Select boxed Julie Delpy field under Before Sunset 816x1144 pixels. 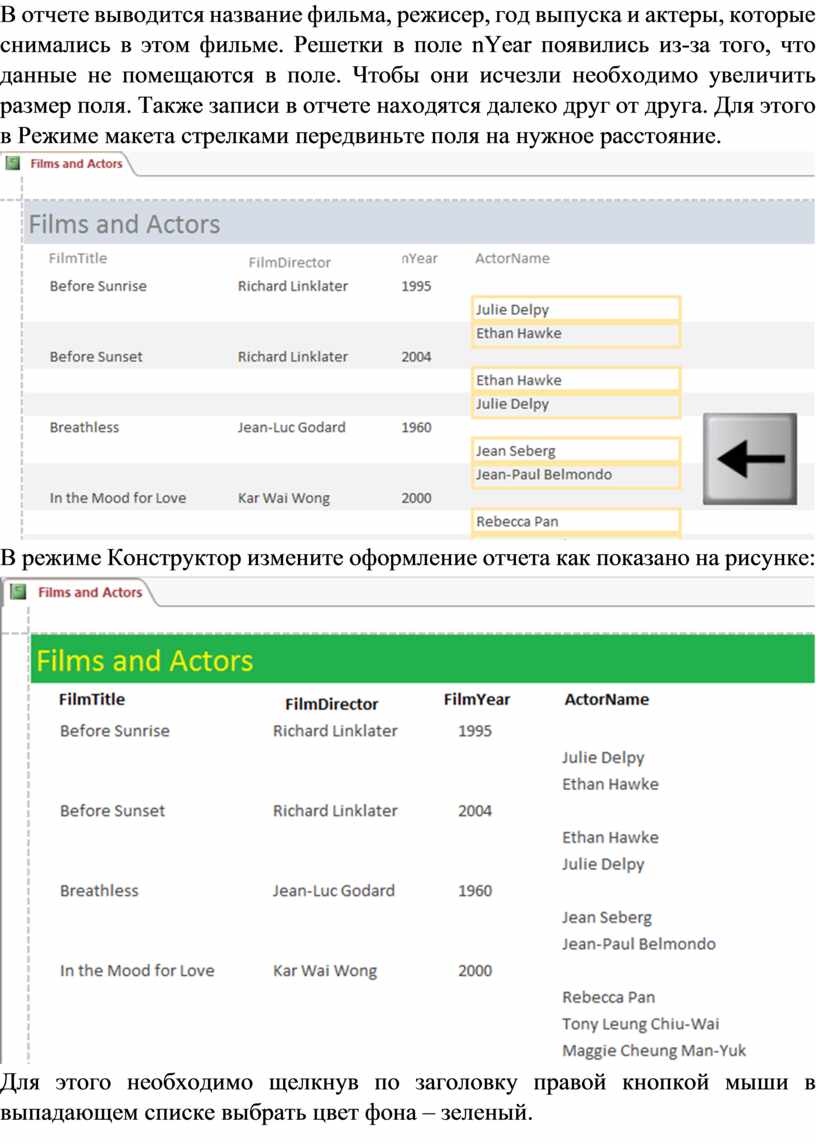click(x=576, y=404)
